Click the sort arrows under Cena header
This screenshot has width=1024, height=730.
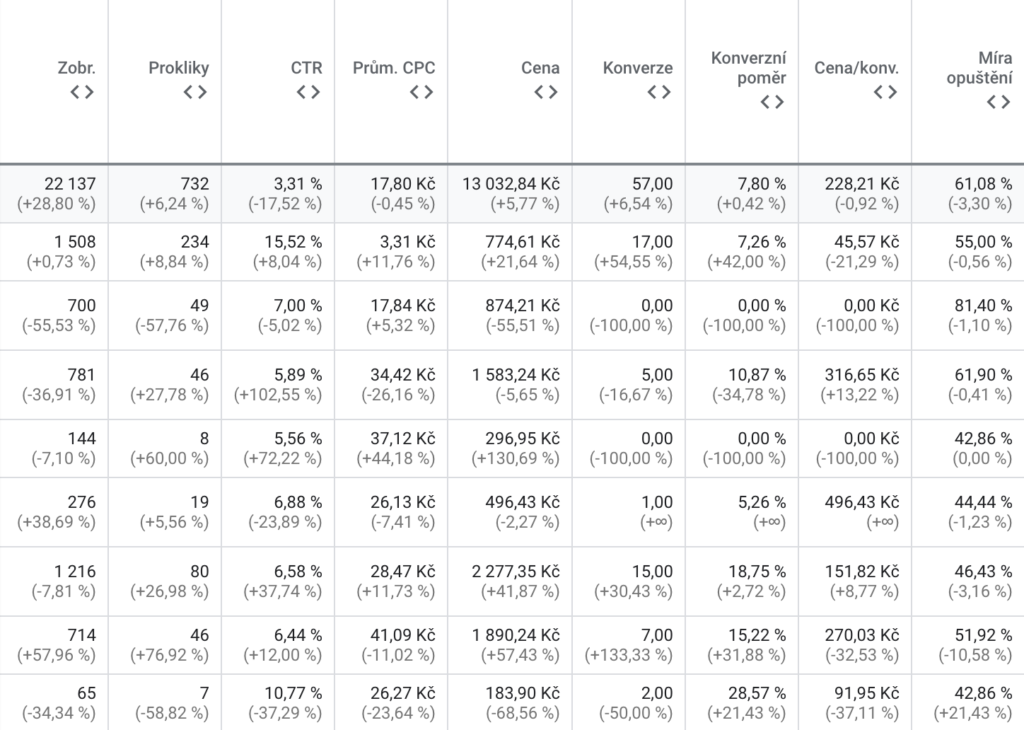coord(546,92)
